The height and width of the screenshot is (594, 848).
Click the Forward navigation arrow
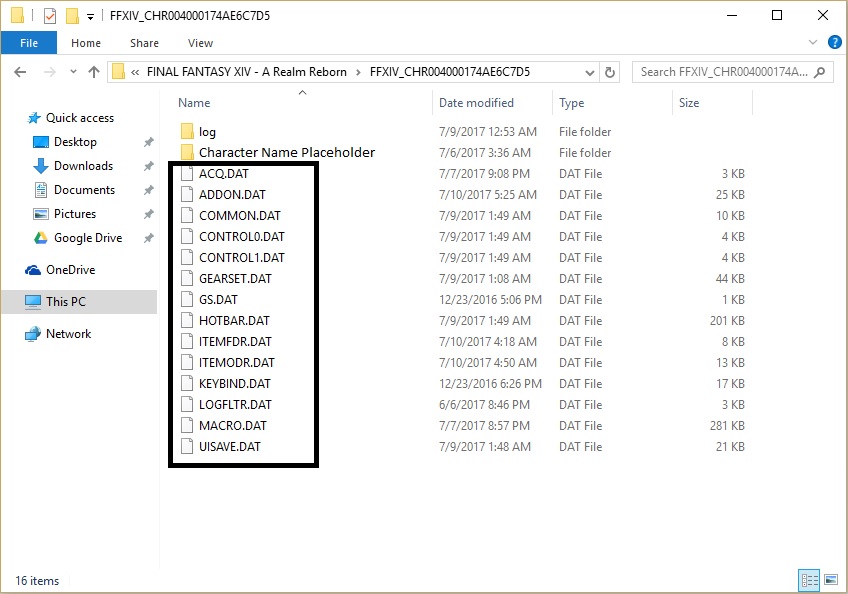click(49, 72)
